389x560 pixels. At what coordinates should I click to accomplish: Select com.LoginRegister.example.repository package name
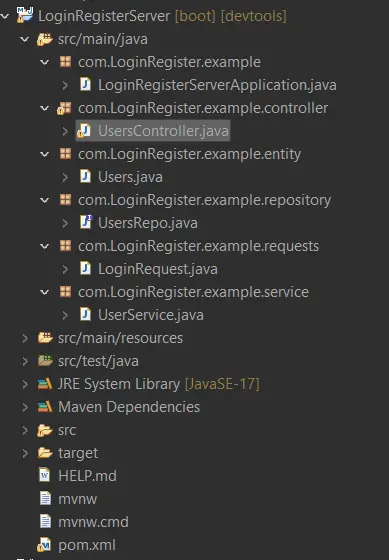click(x=205, y=200)
